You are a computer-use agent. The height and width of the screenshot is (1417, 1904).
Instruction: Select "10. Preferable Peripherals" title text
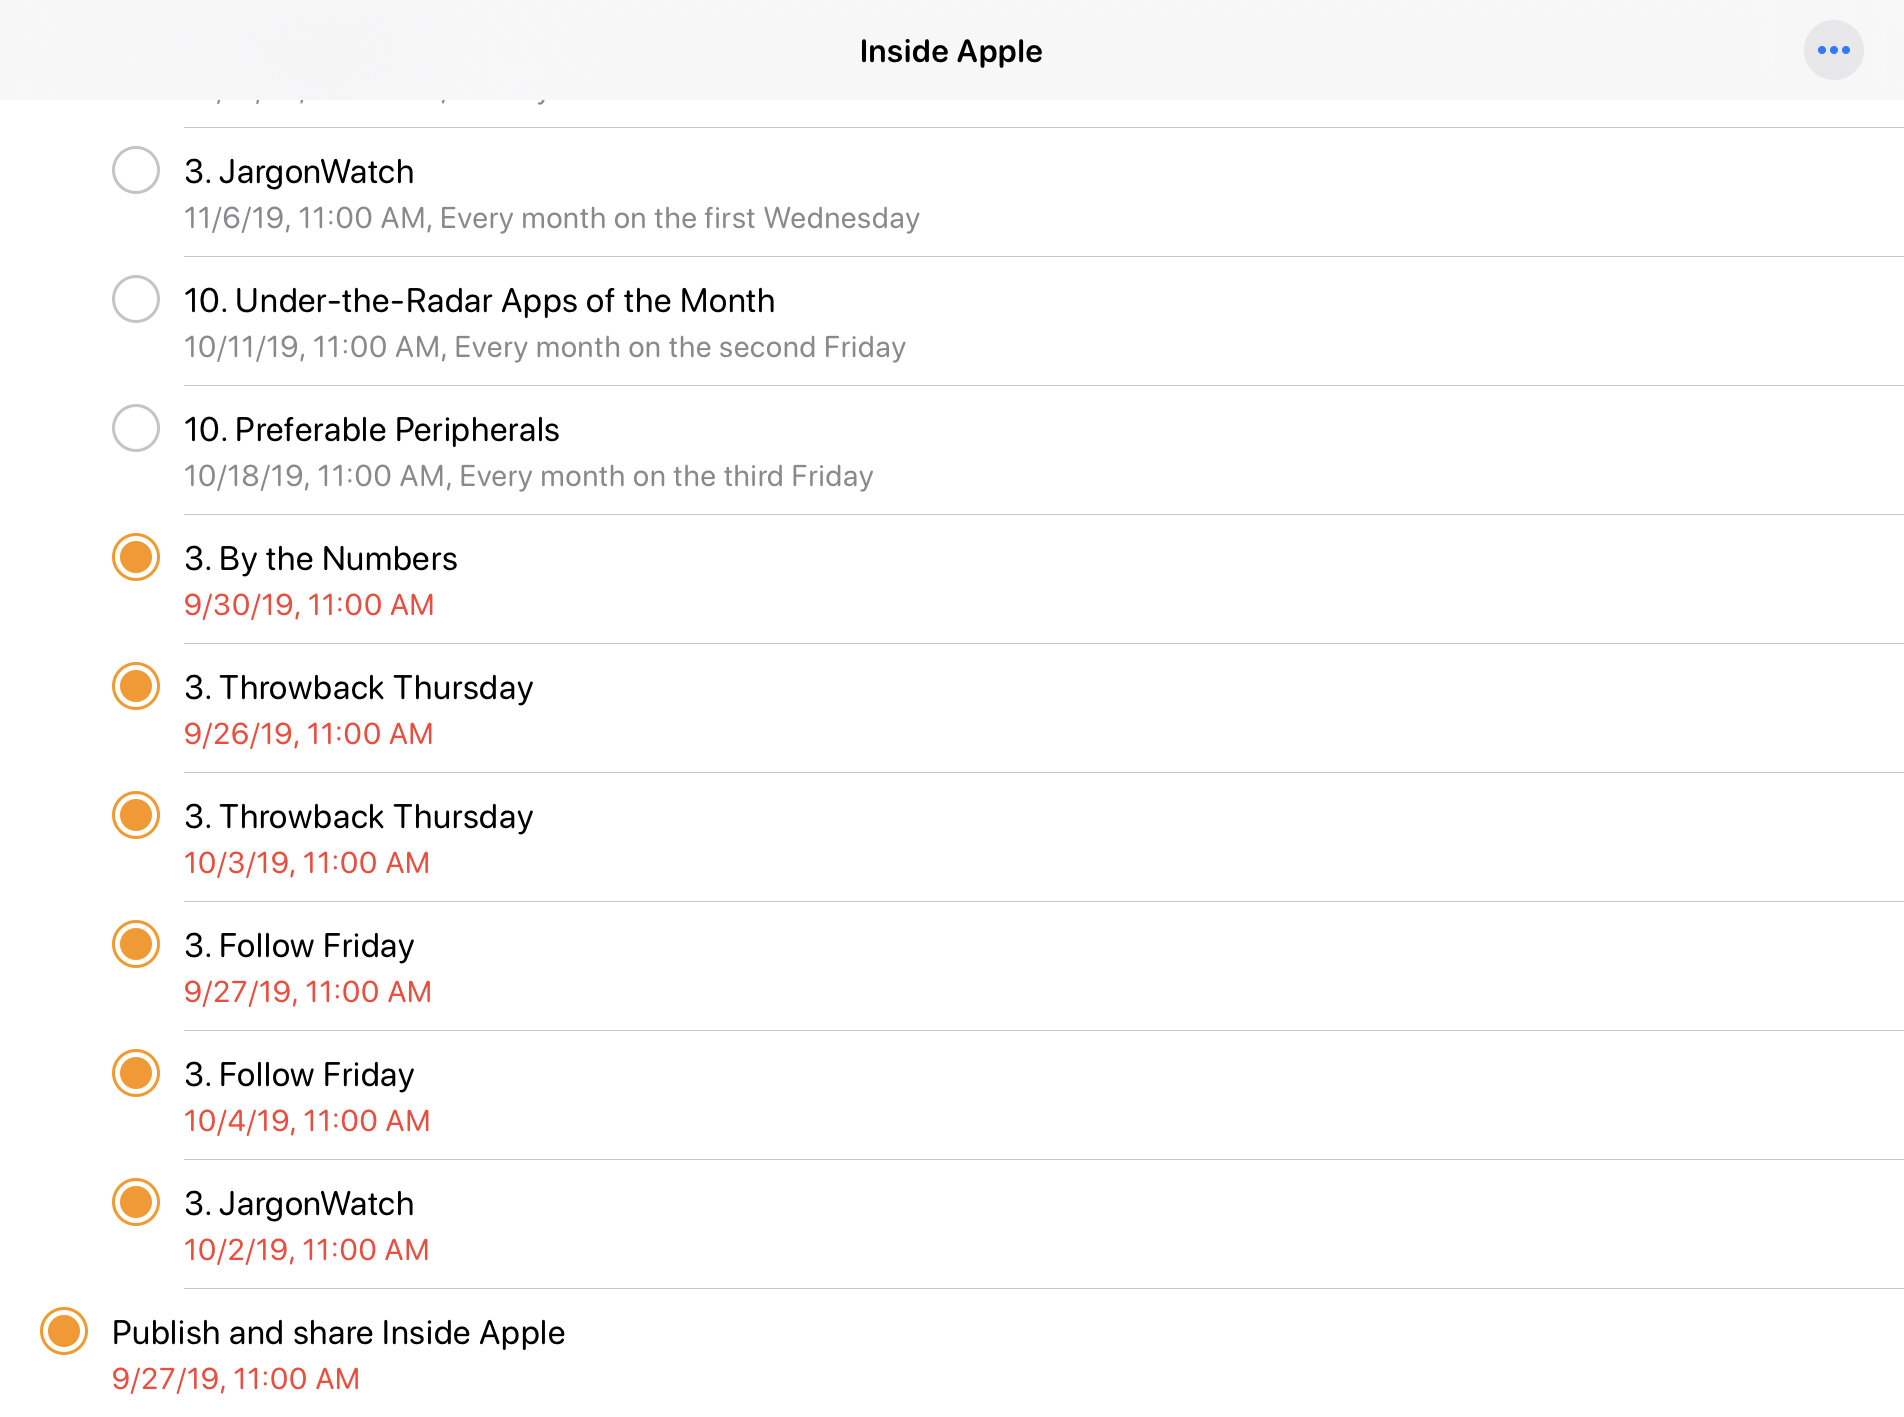(x=371, y=430)
